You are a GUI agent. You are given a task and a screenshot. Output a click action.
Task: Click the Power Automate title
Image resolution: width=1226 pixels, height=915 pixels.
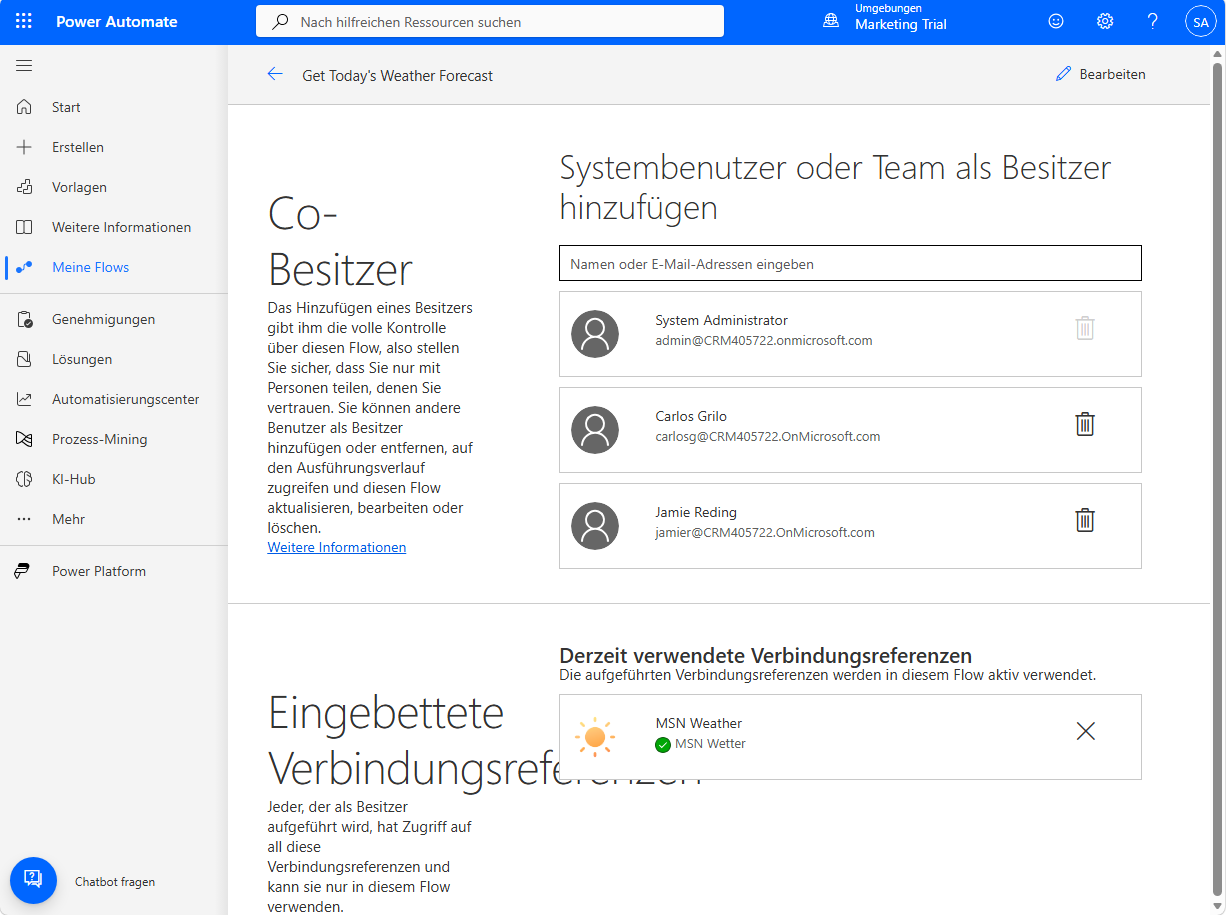[x=117, y=21]
